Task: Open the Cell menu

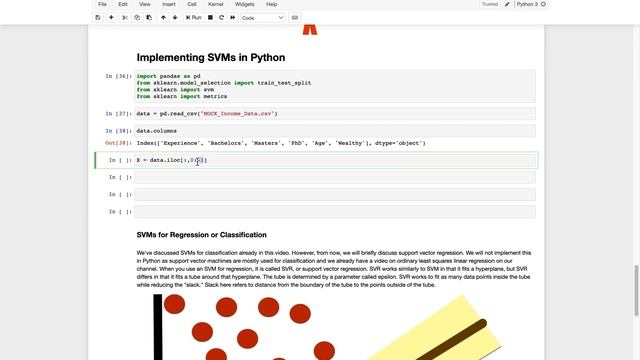Action: (192, 4)
